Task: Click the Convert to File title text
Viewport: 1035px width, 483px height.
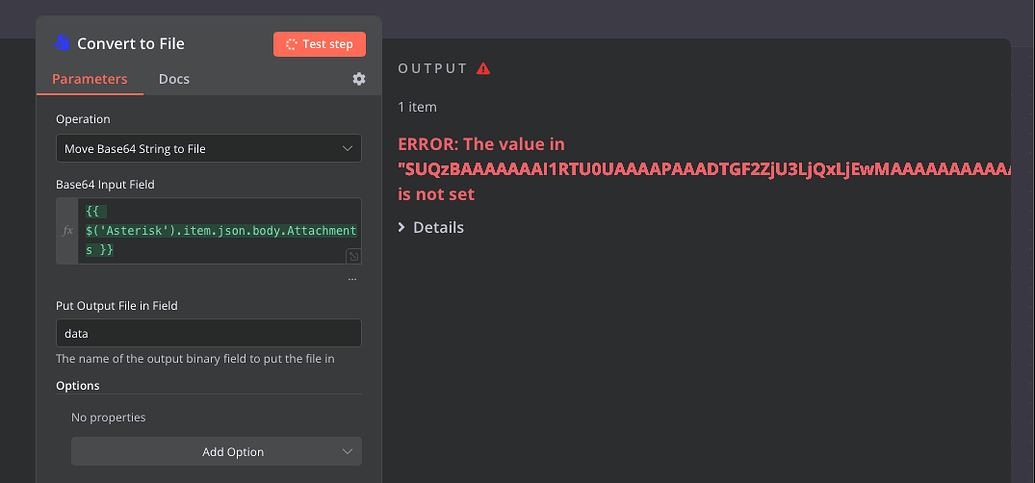Action: click(131, 44)
